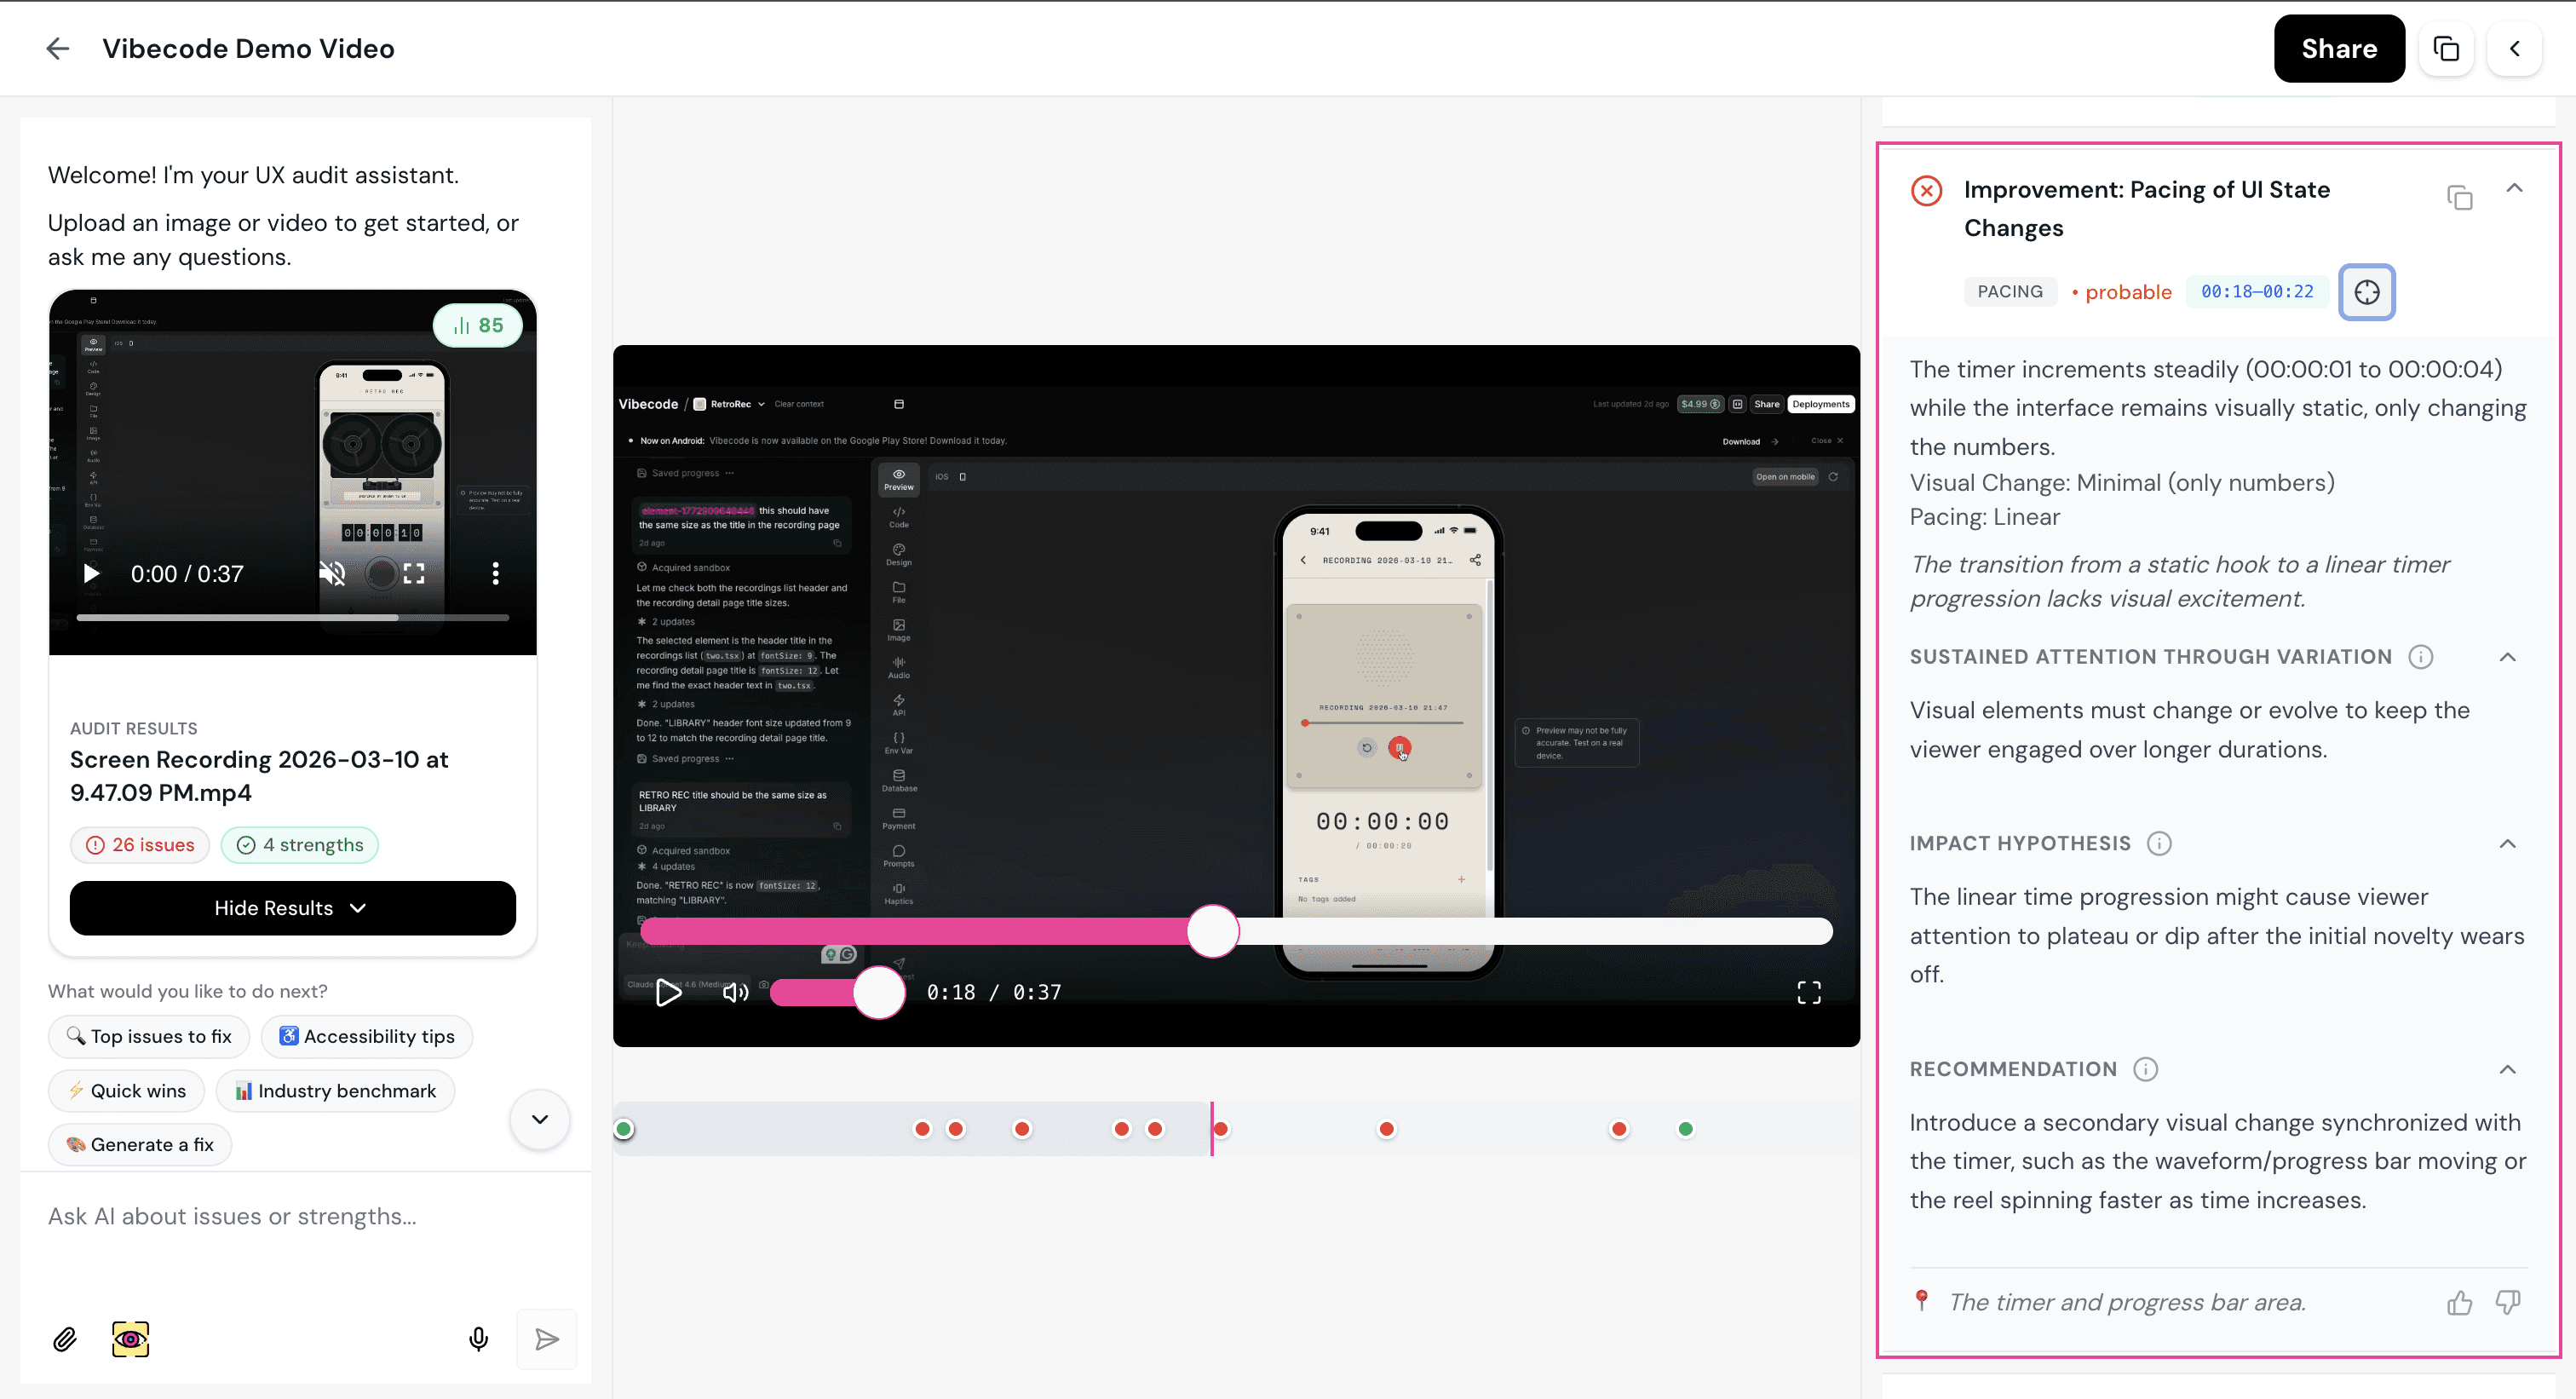Image resolution: width=2576 pixels, height=1399 pixels.
Task: Click the Top issues to fix suggestion
Action: [149, 1036]
